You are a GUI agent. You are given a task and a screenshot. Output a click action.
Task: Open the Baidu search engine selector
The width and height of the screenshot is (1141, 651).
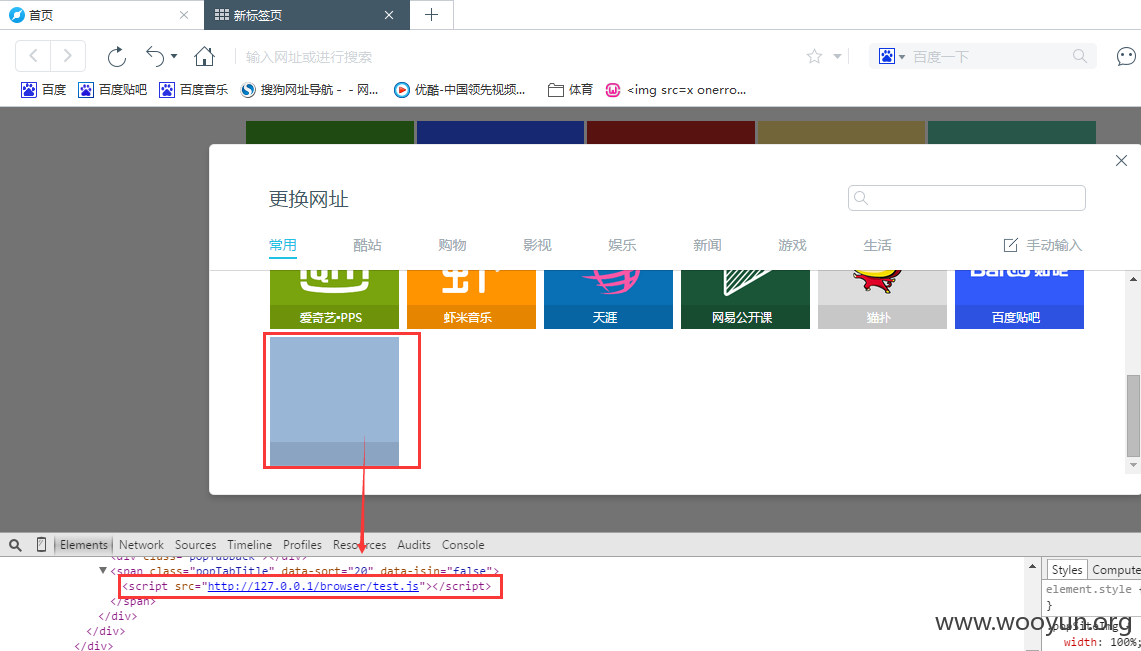pyautogui.click(x=891, y=57)
